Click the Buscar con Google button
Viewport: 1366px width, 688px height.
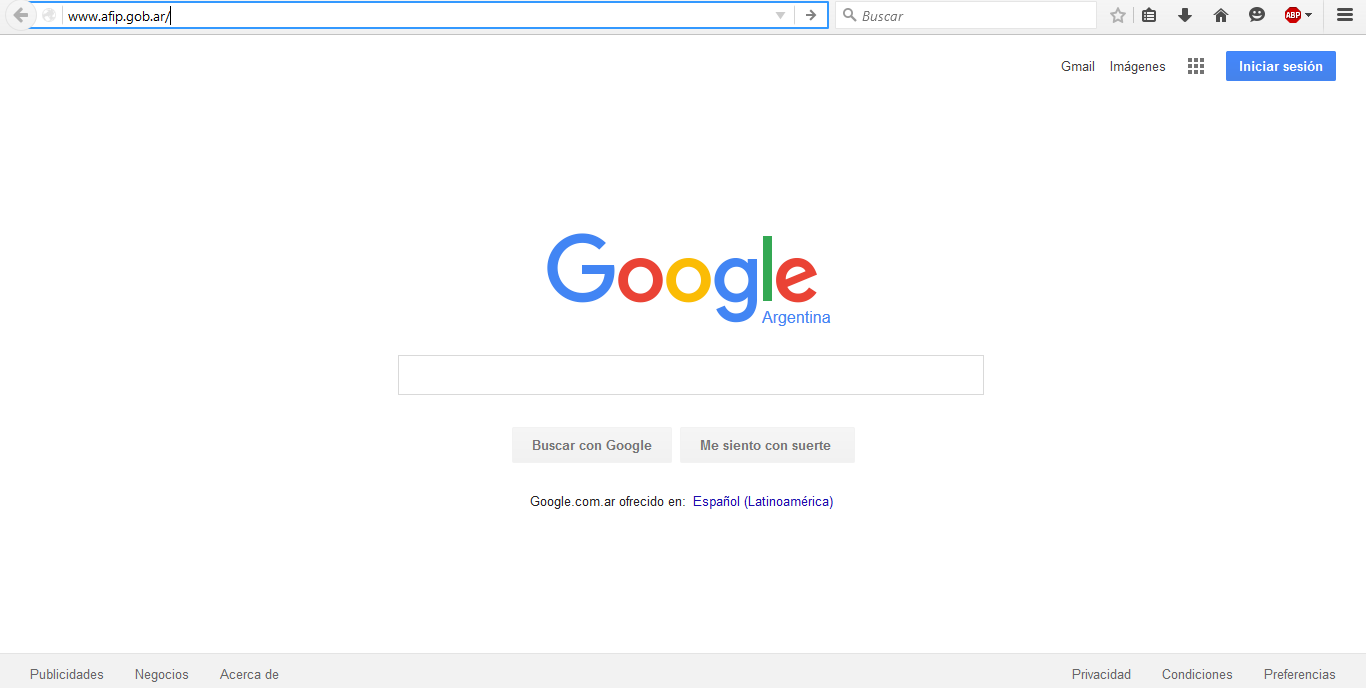592,445
